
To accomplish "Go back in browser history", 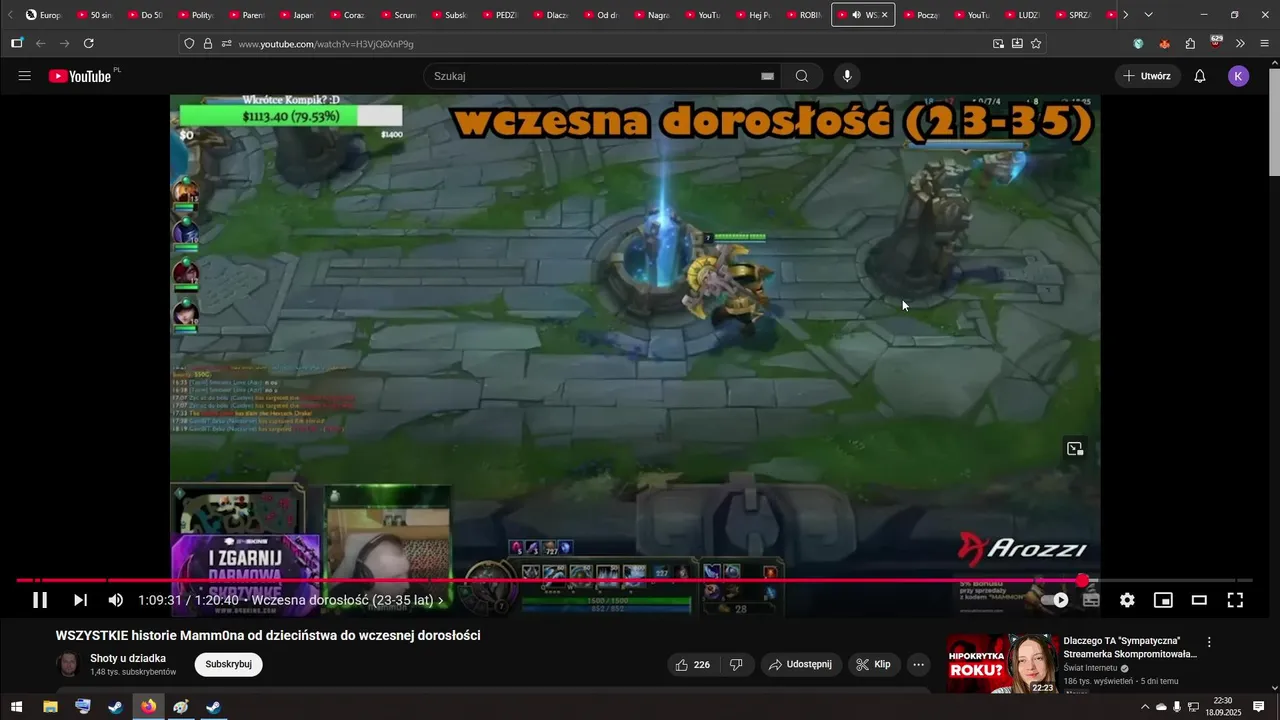I will [x=40, y=43].
